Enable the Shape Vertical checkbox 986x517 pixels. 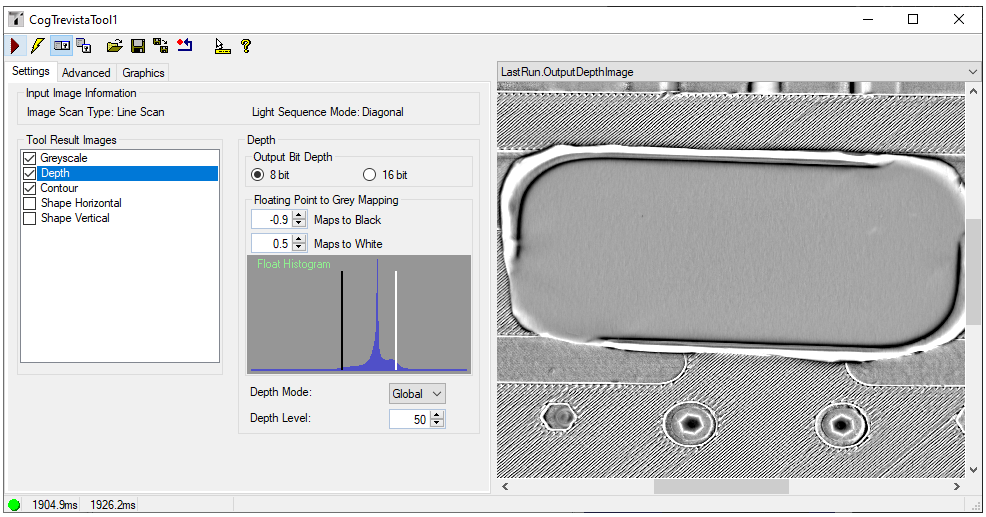(29, 218)
